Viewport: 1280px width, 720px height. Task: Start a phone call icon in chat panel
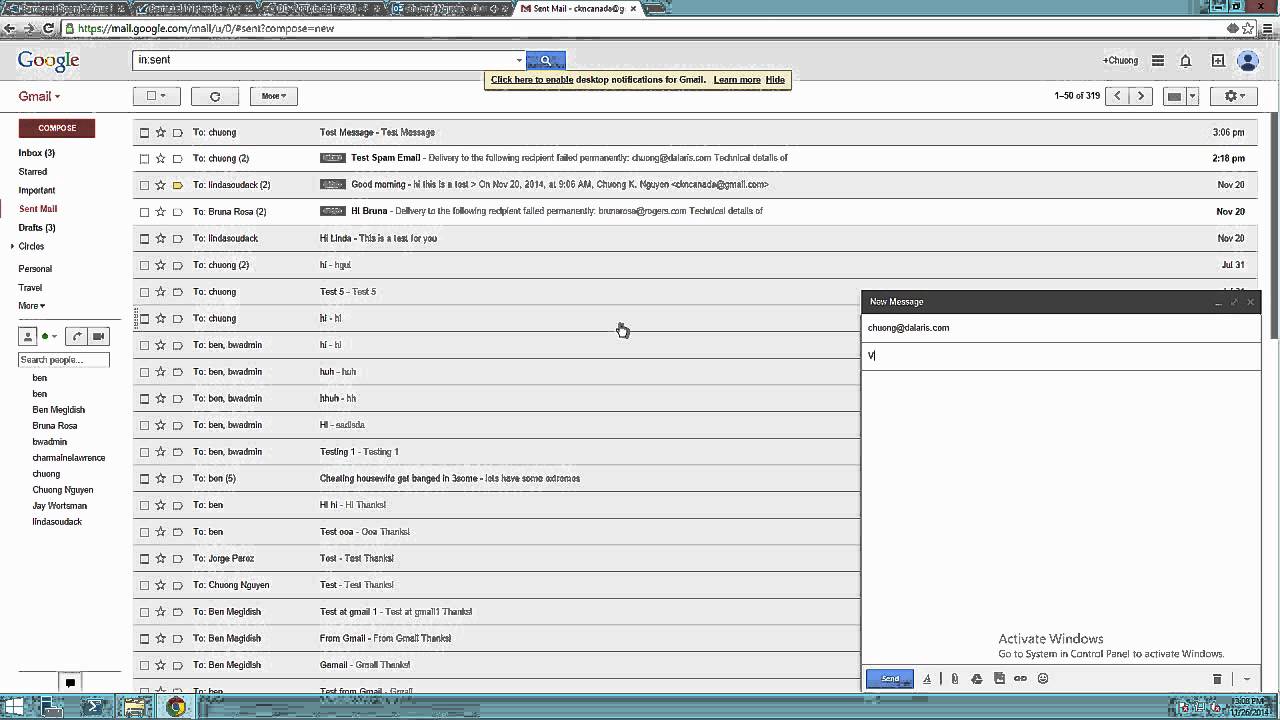[x=77, y=336]
